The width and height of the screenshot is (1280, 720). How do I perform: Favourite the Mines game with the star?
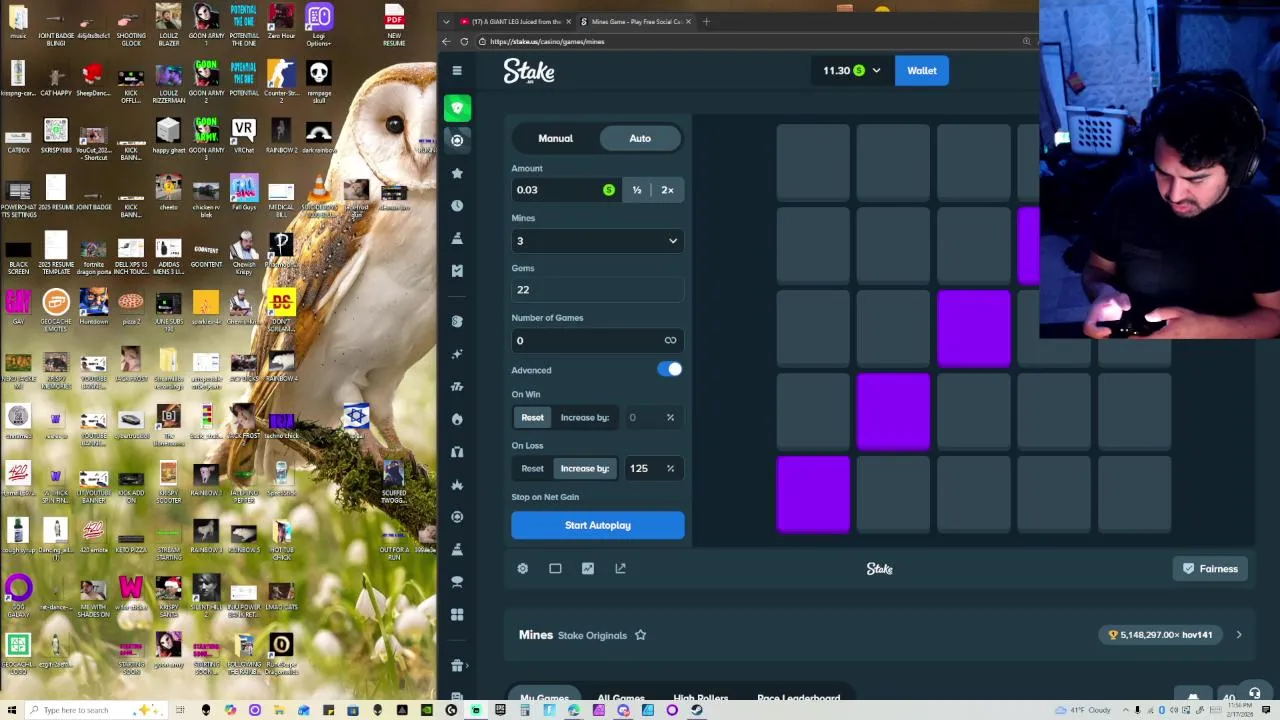click(640, 635)
